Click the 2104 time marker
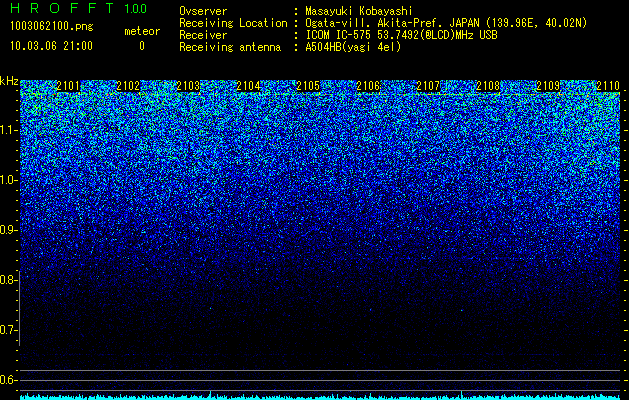 [248, 86]
